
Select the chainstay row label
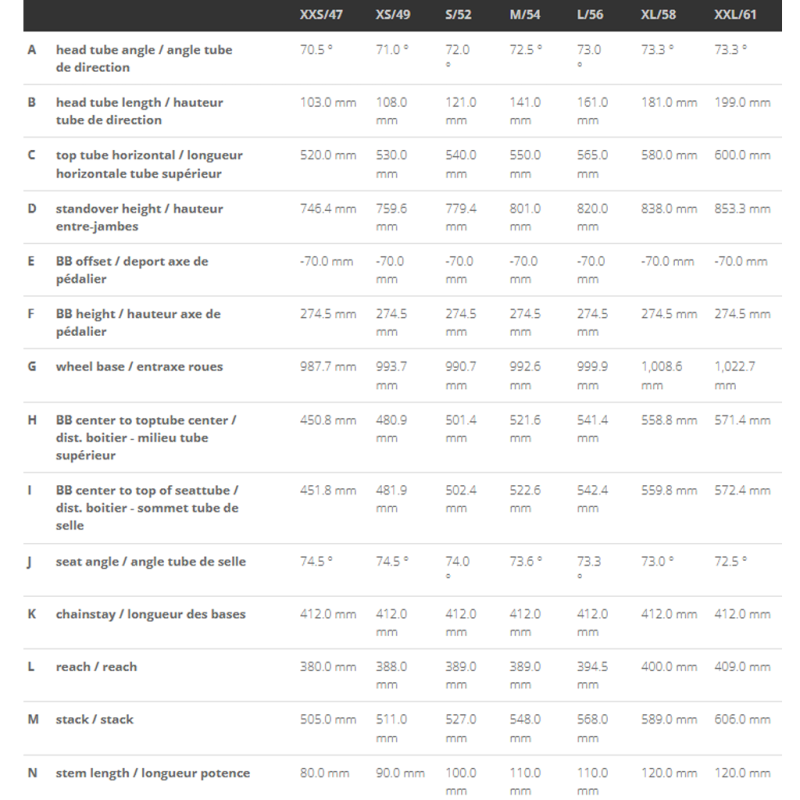click(150, 614)
